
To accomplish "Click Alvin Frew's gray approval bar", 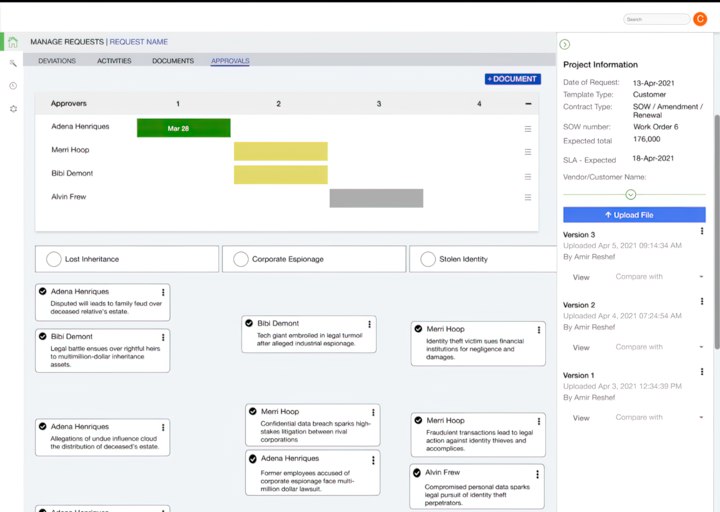I will point(376,198).
